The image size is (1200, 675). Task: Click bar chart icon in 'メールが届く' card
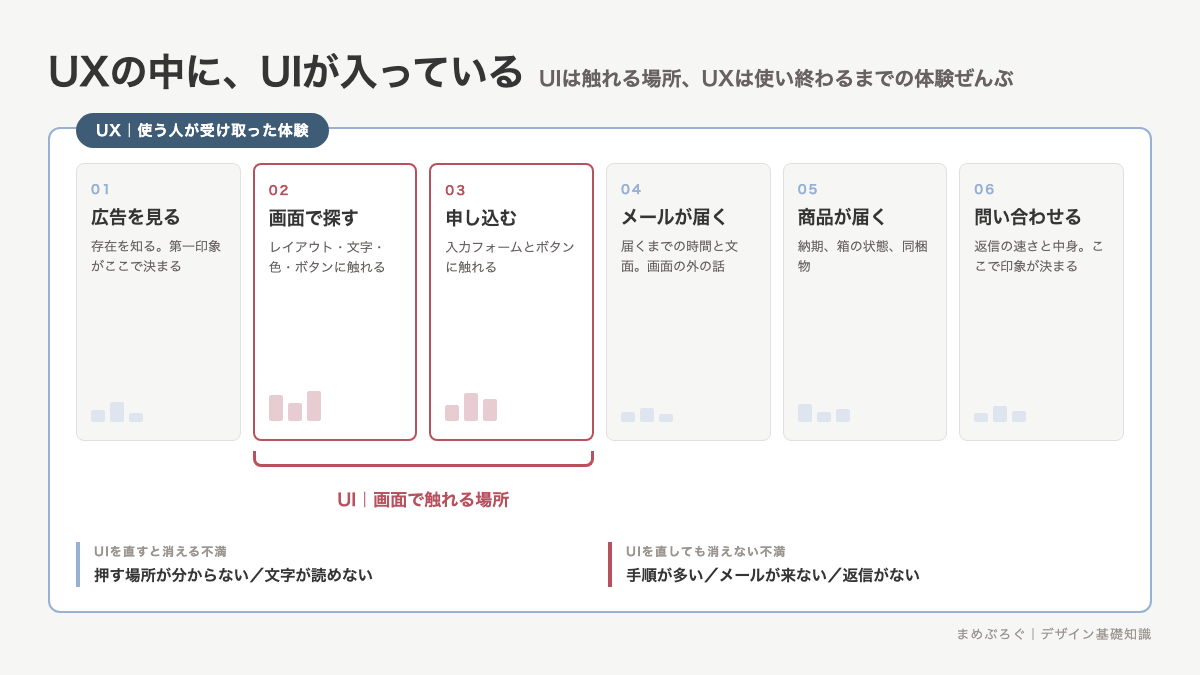click(x=647, y=415)
